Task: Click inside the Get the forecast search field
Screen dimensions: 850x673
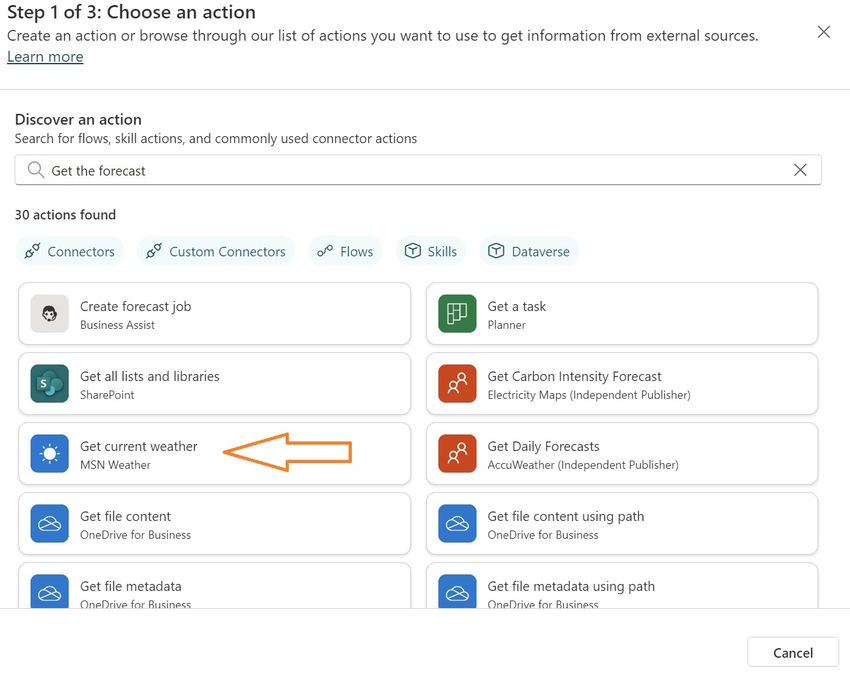Action: (400, 170)
